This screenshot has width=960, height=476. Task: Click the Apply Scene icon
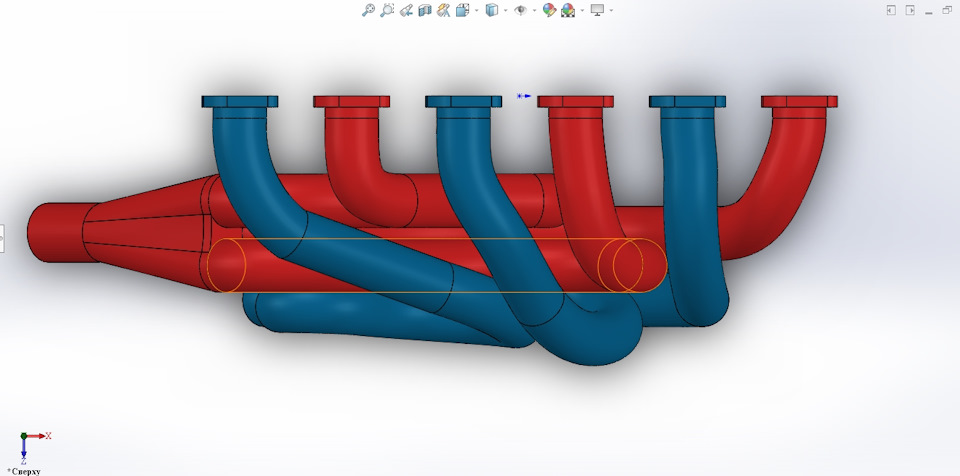[x=568, y=10]
